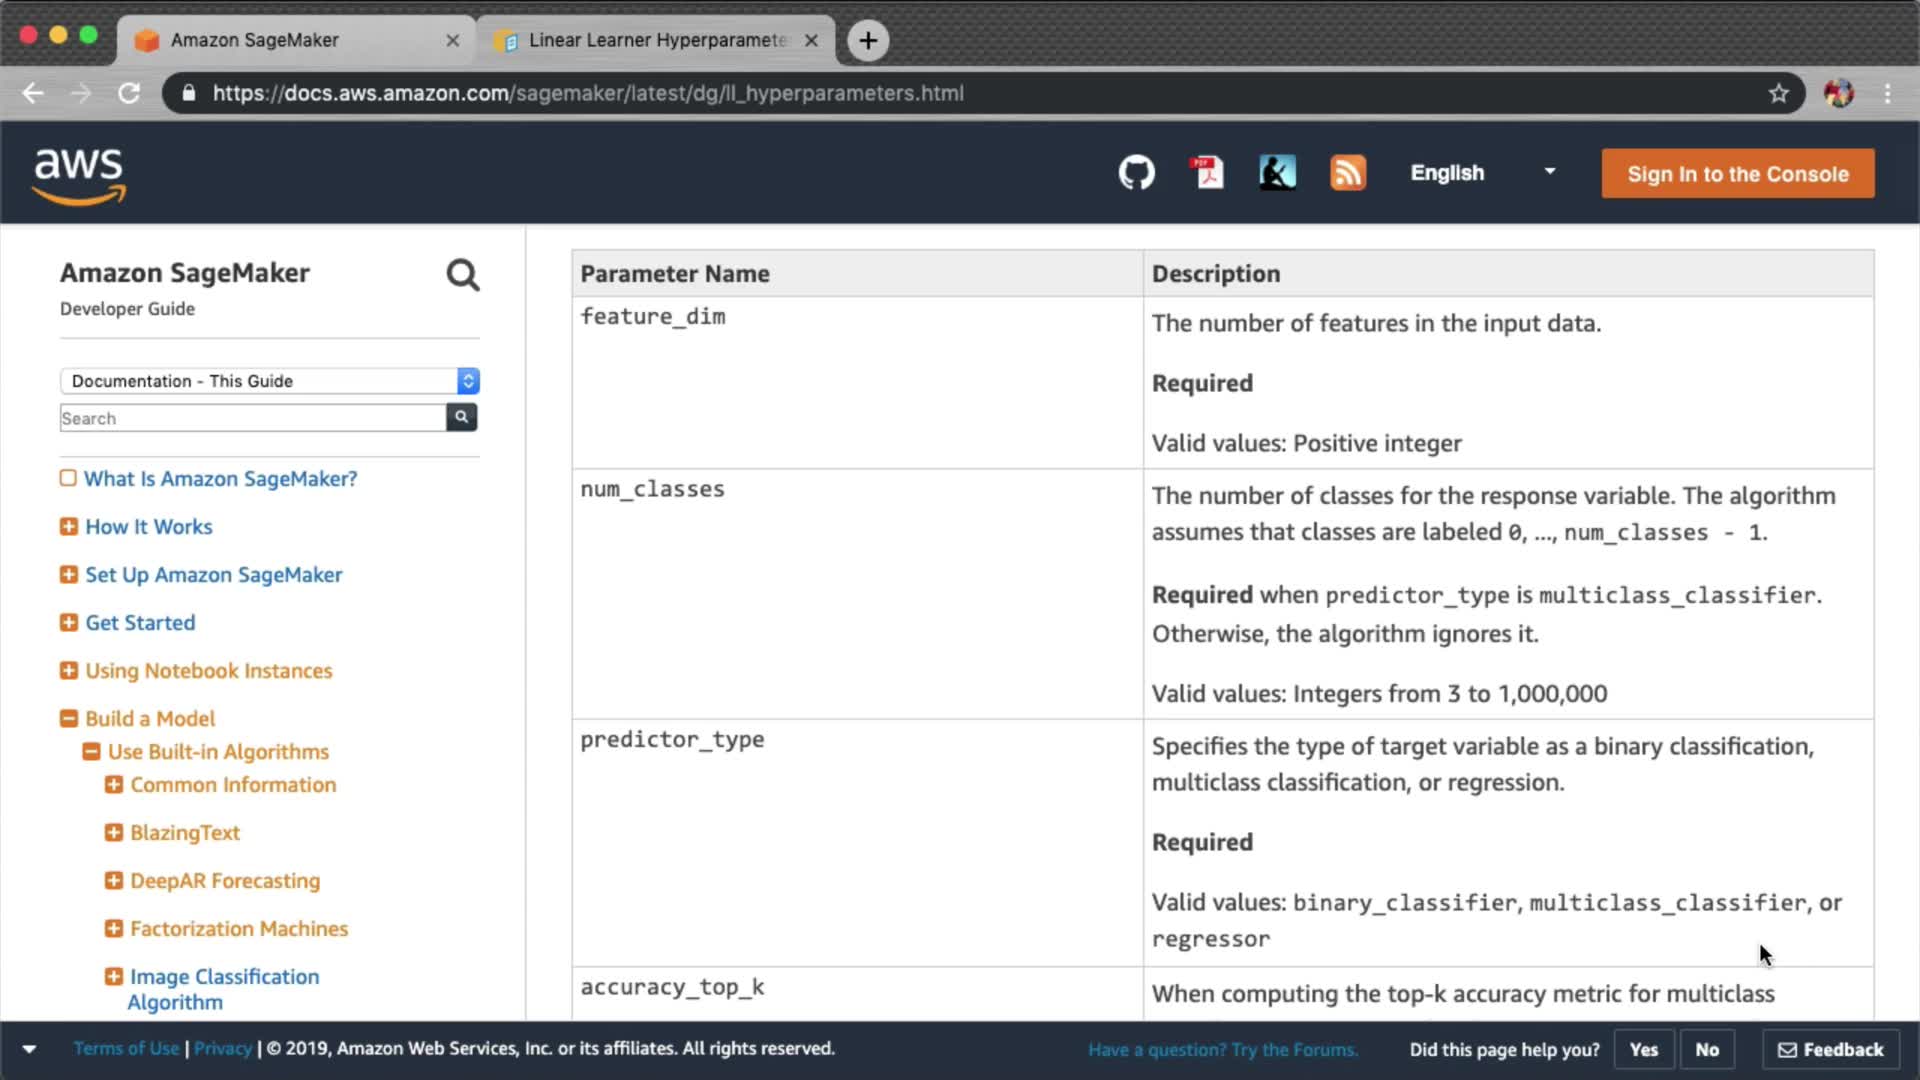Click the RSS feed icon
Screen dimensions: 1920x1080
coord(1347,173)
